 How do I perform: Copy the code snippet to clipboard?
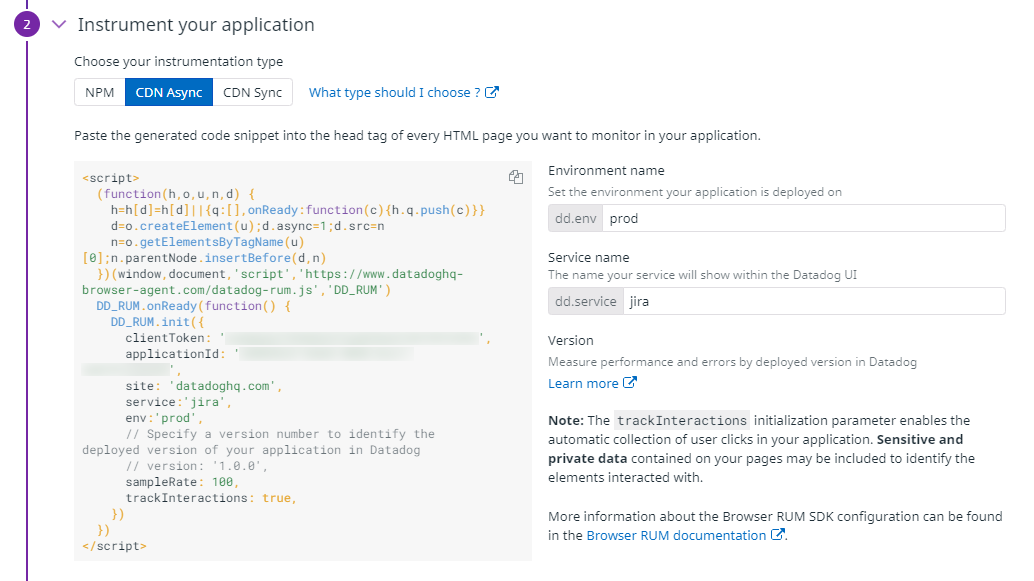pyautogui.click(x=516, y=176)
